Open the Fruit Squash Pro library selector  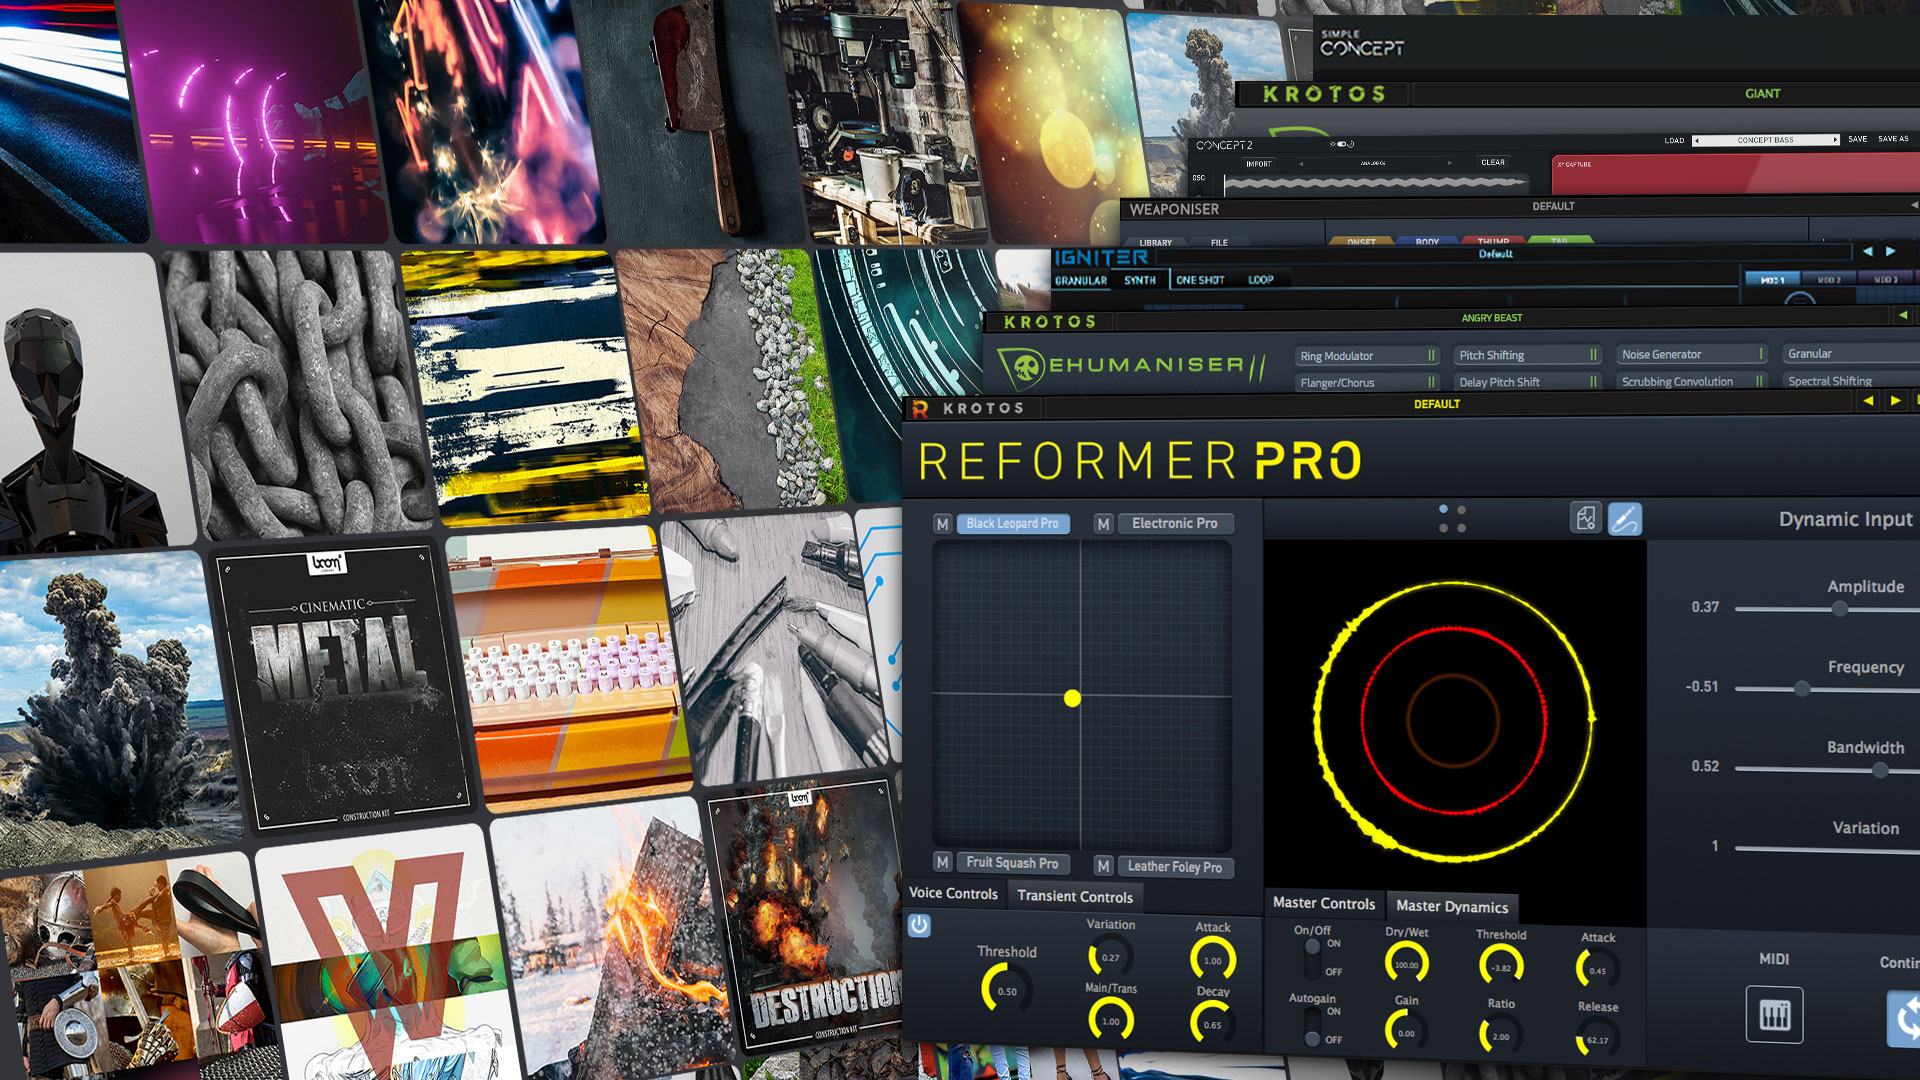point(1013,862)
